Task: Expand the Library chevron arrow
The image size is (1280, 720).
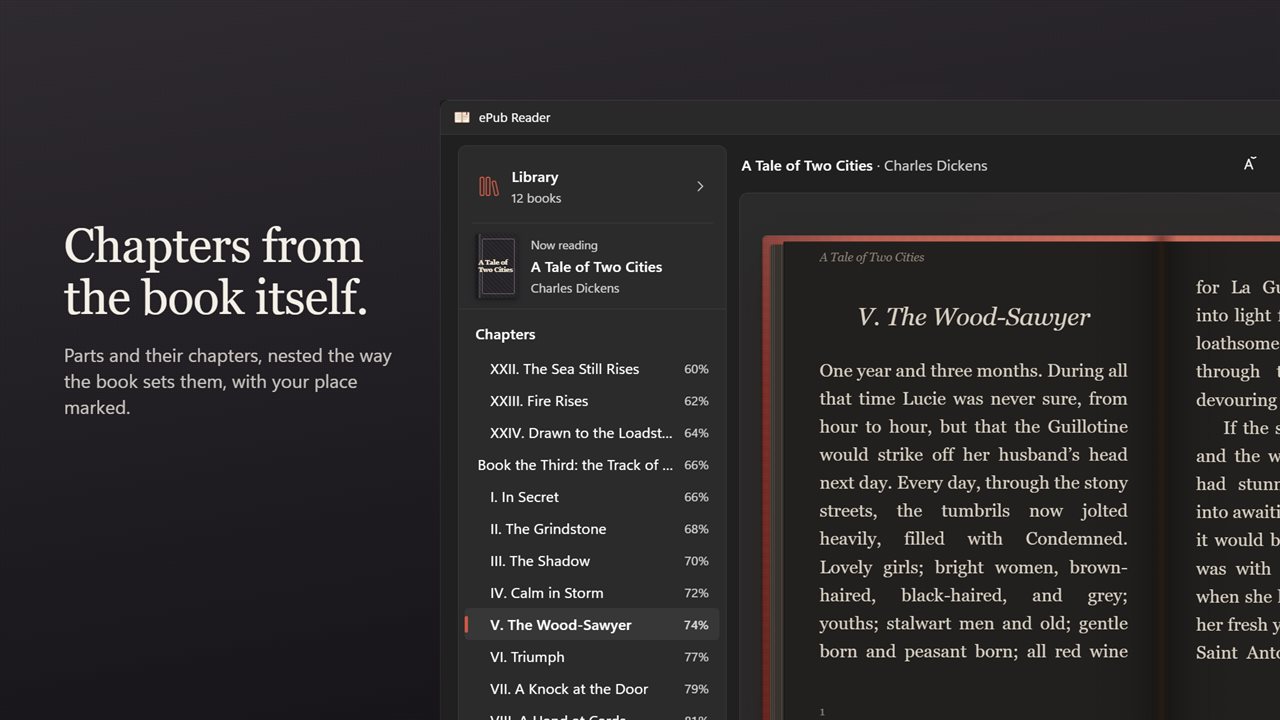Action: coord(700,186)
